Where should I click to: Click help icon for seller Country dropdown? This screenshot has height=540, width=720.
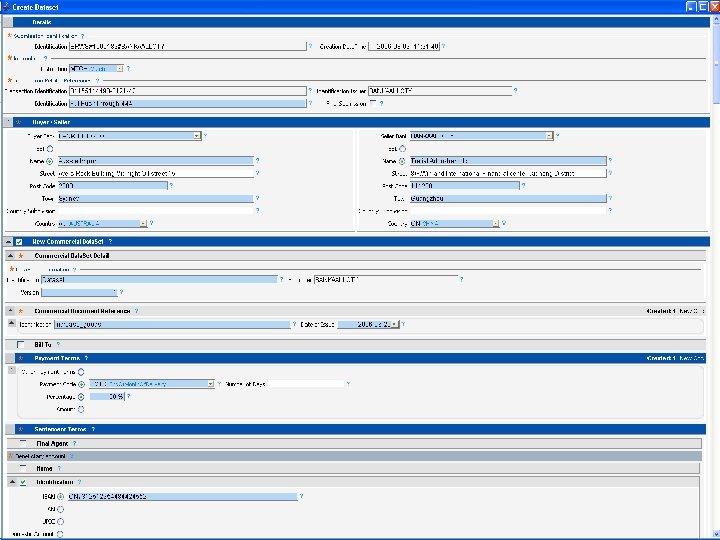[x=504, y=223]
